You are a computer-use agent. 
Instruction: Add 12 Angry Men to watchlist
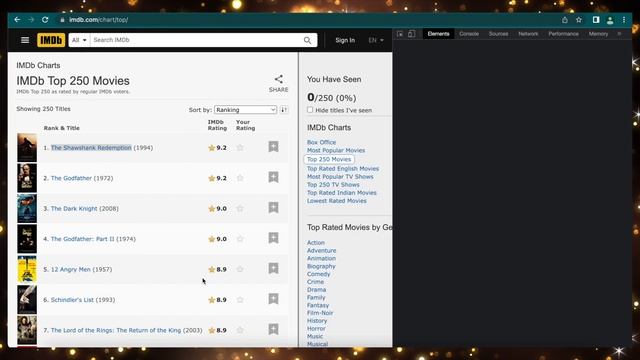[x=273, y=269]
